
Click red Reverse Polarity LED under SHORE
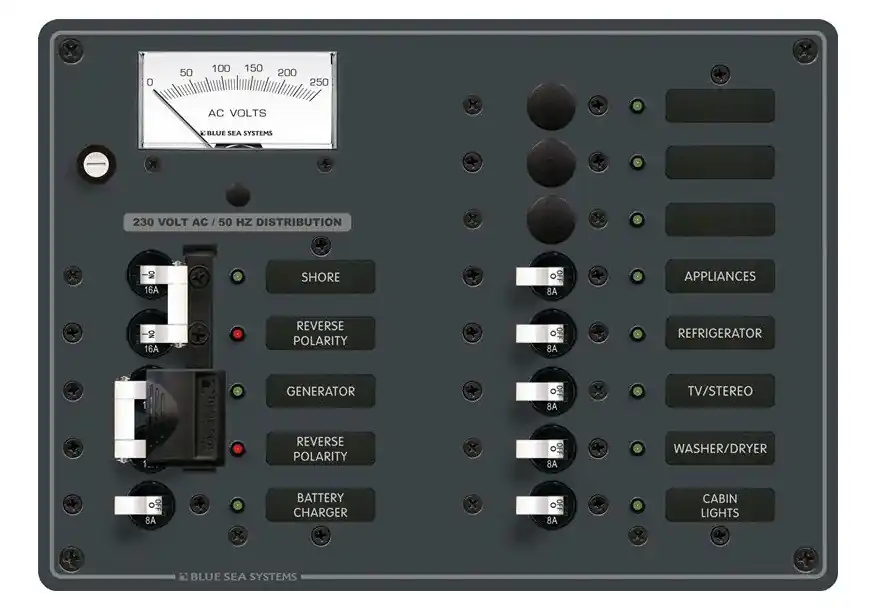(x=238, y=334)
